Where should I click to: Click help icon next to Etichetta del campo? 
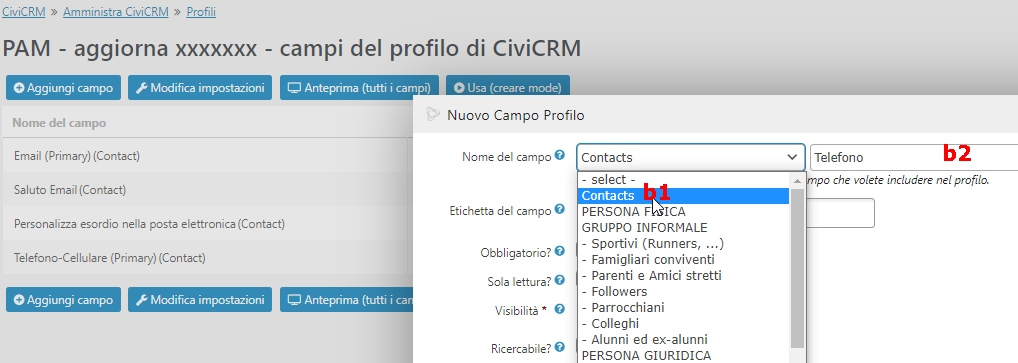(x=559, y=210)
